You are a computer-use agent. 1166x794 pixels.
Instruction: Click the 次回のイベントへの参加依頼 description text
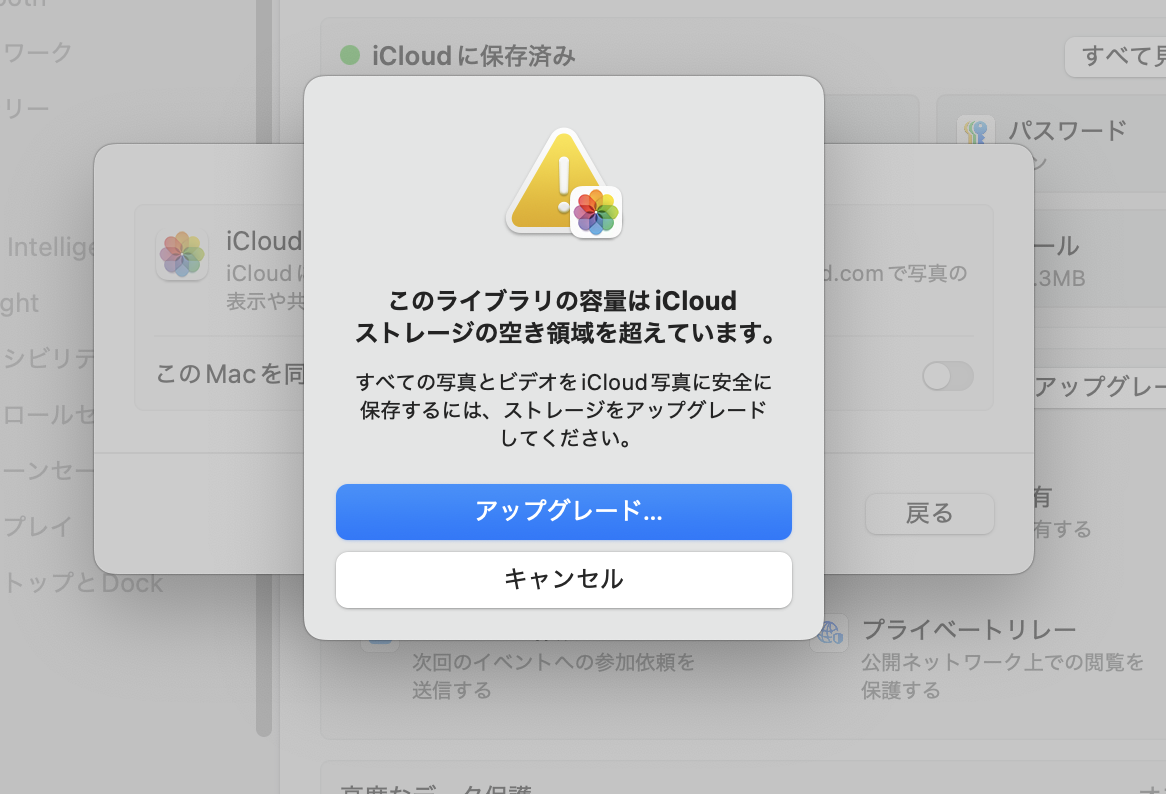[x=553, y=662]
